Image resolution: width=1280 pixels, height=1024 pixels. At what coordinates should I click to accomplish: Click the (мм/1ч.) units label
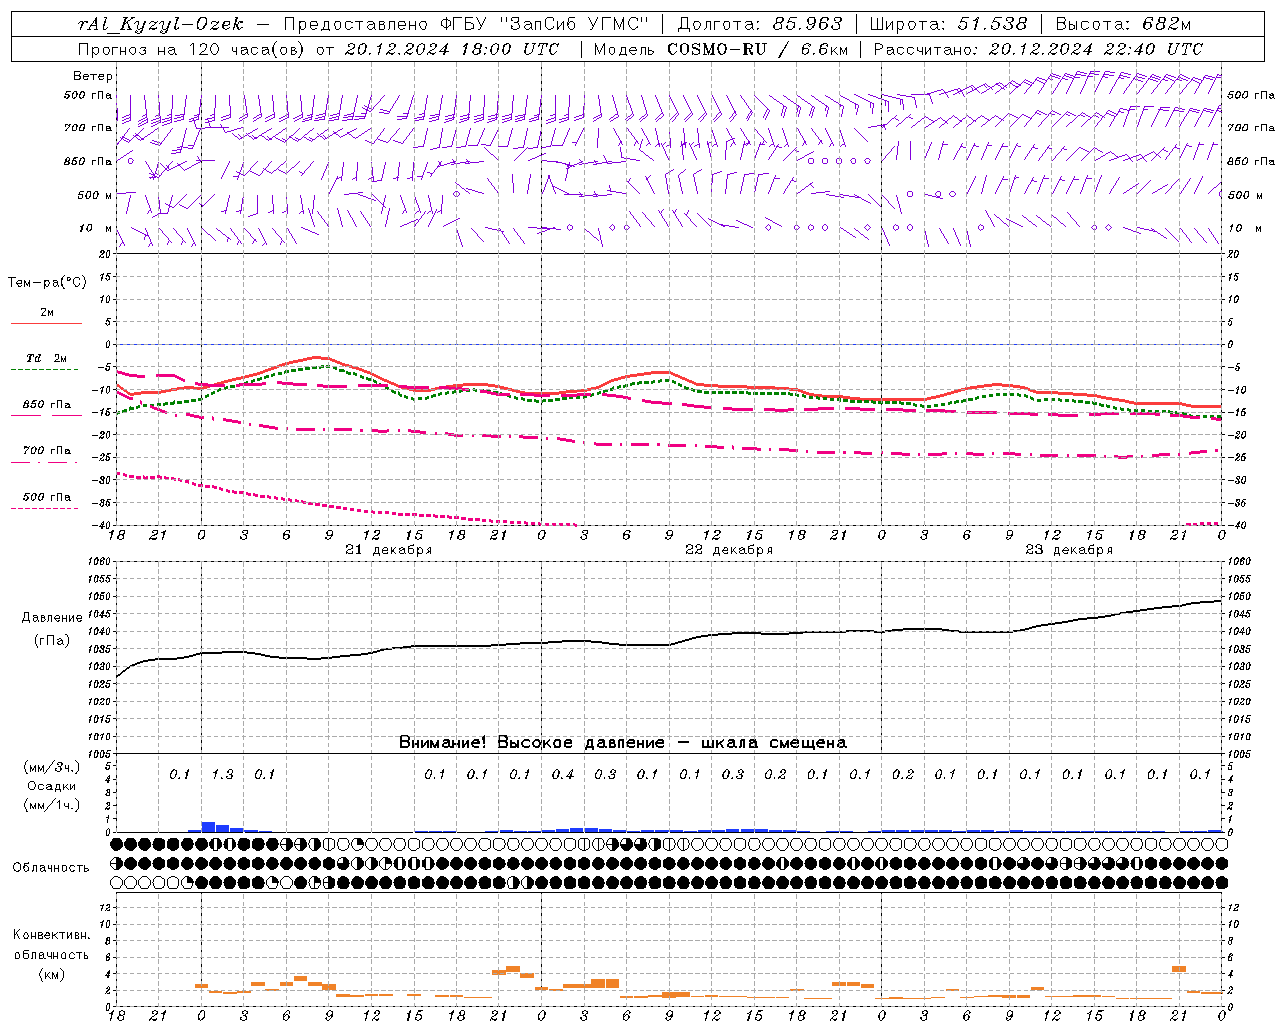[x=51, y=805]
